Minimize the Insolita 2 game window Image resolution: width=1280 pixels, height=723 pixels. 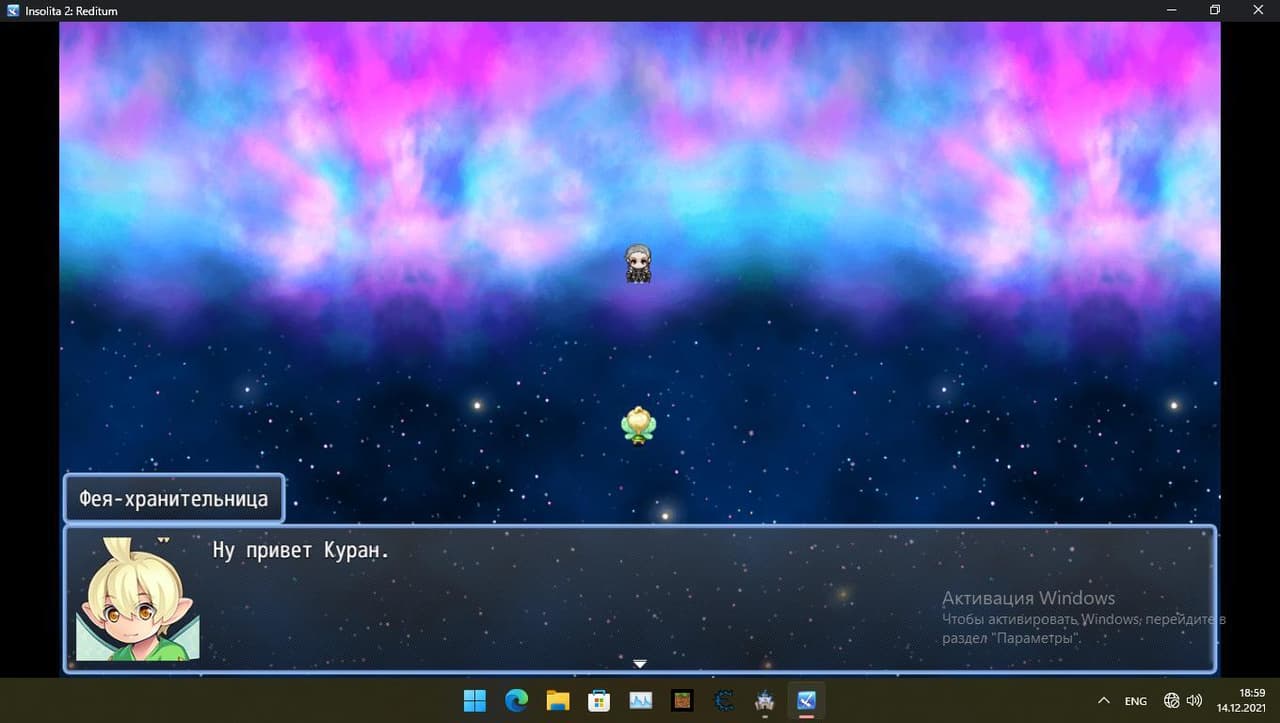tap(1171, 10)
